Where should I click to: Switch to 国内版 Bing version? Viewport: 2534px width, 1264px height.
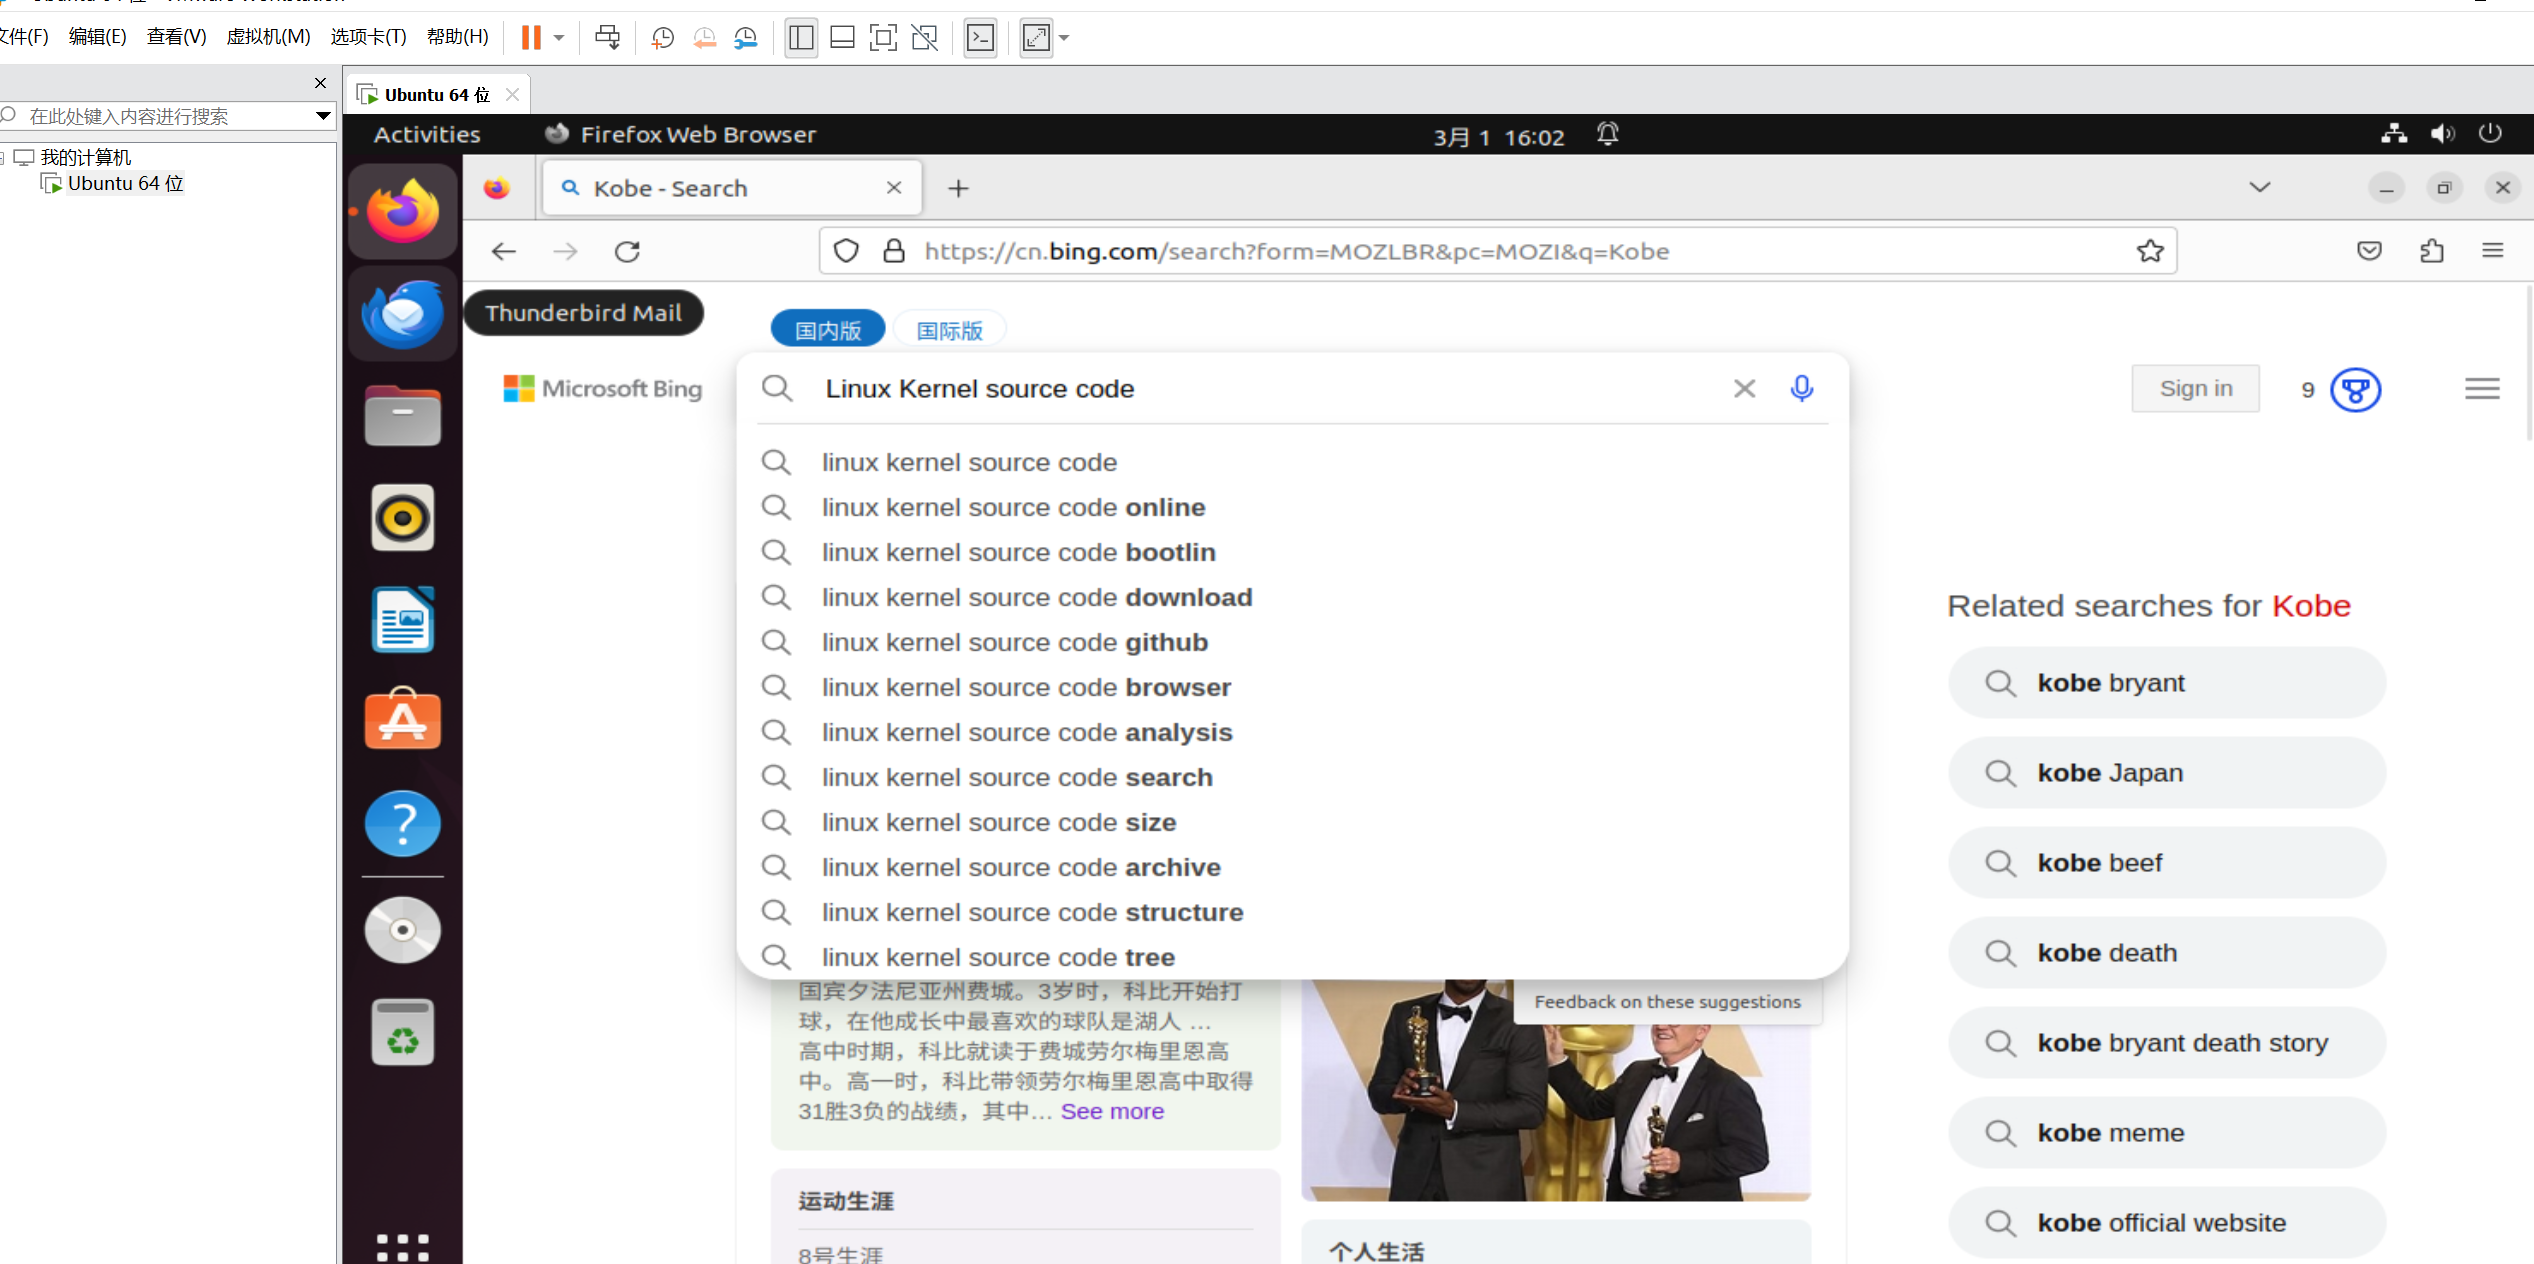click(828, 330)
